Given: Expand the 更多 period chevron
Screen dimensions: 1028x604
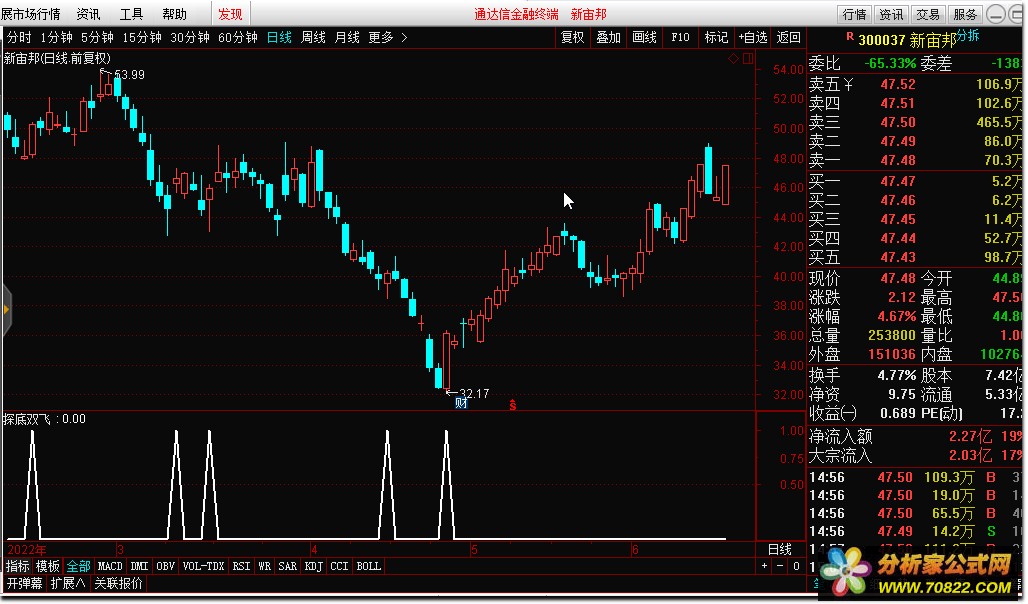Looking at the screenshot, I should coord(404,38).
